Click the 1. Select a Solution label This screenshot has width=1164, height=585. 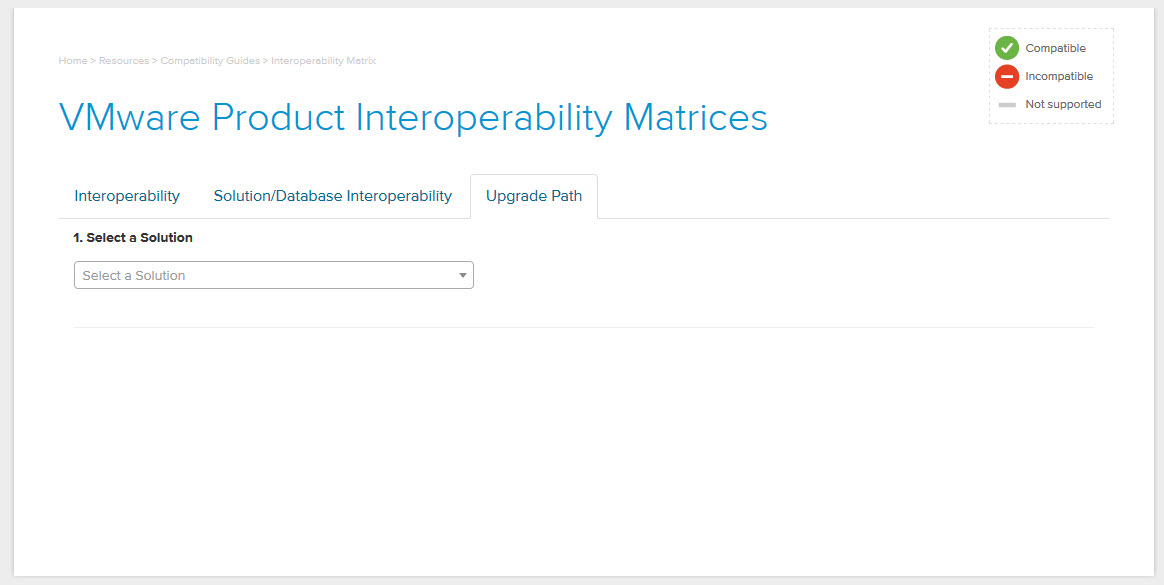click(133, 238)
